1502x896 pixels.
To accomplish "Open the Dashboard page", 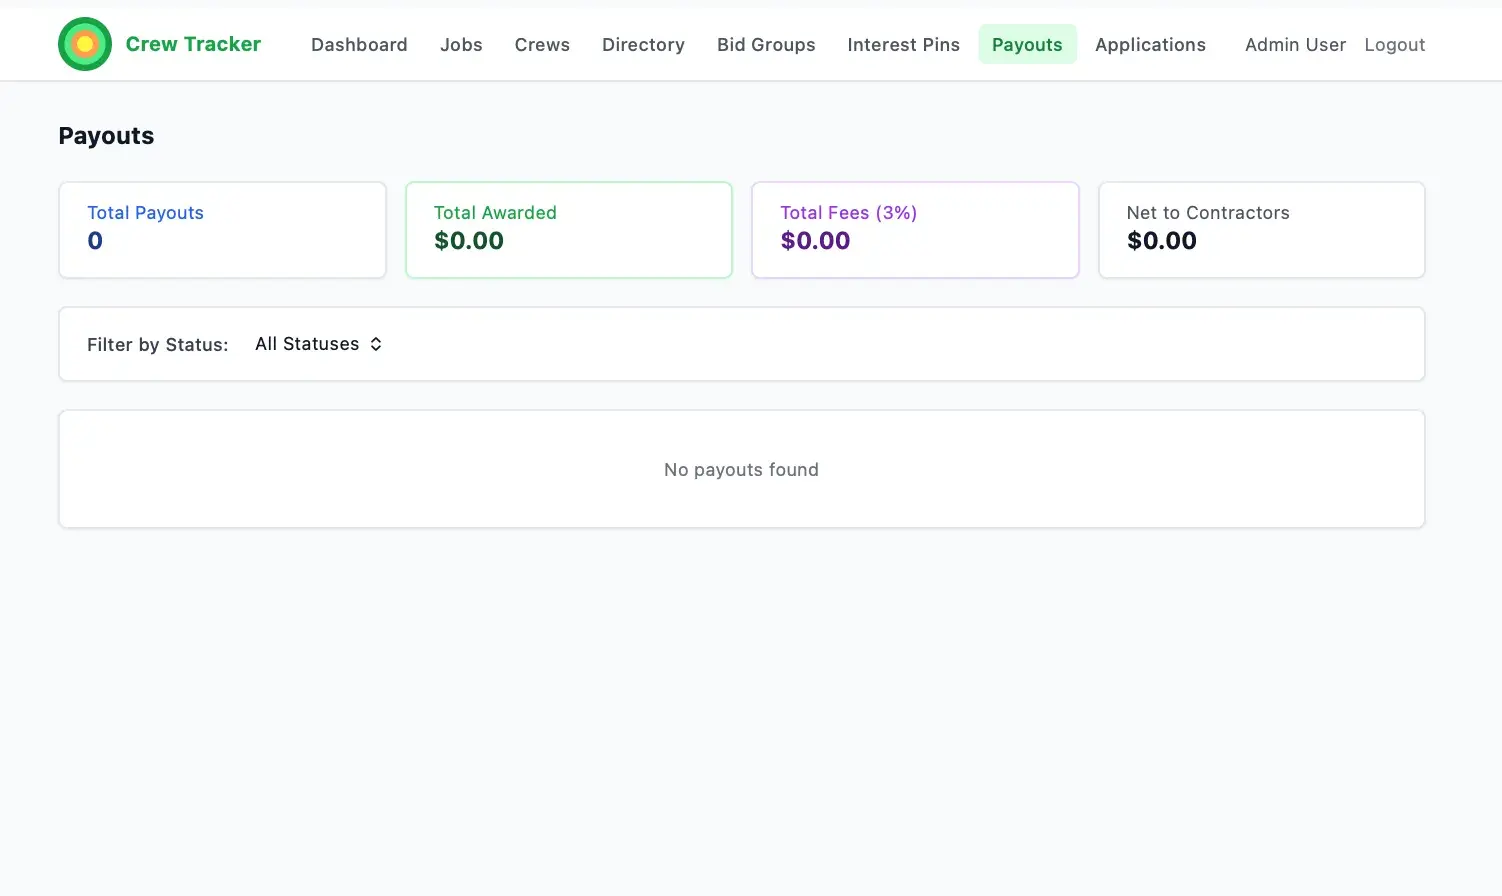I will click(359, 44).
